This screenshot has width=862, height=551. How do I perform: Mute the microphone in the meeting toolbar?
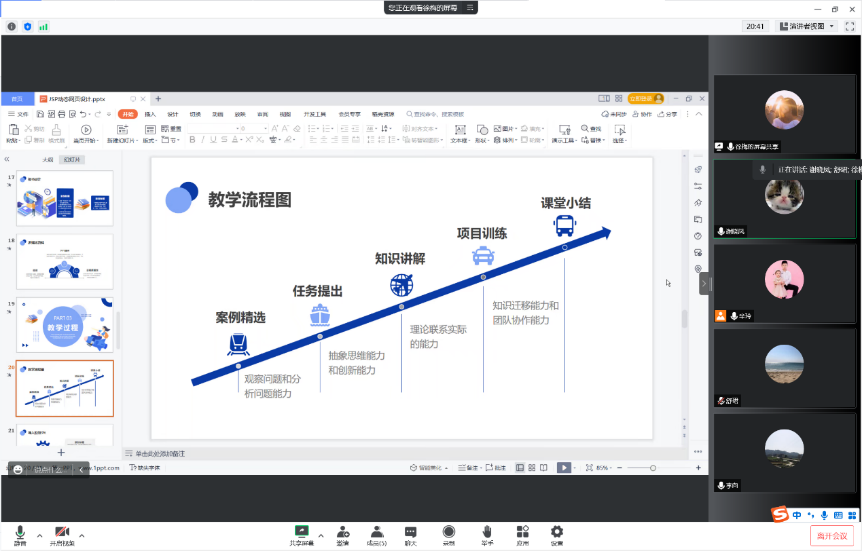(20, 535)
